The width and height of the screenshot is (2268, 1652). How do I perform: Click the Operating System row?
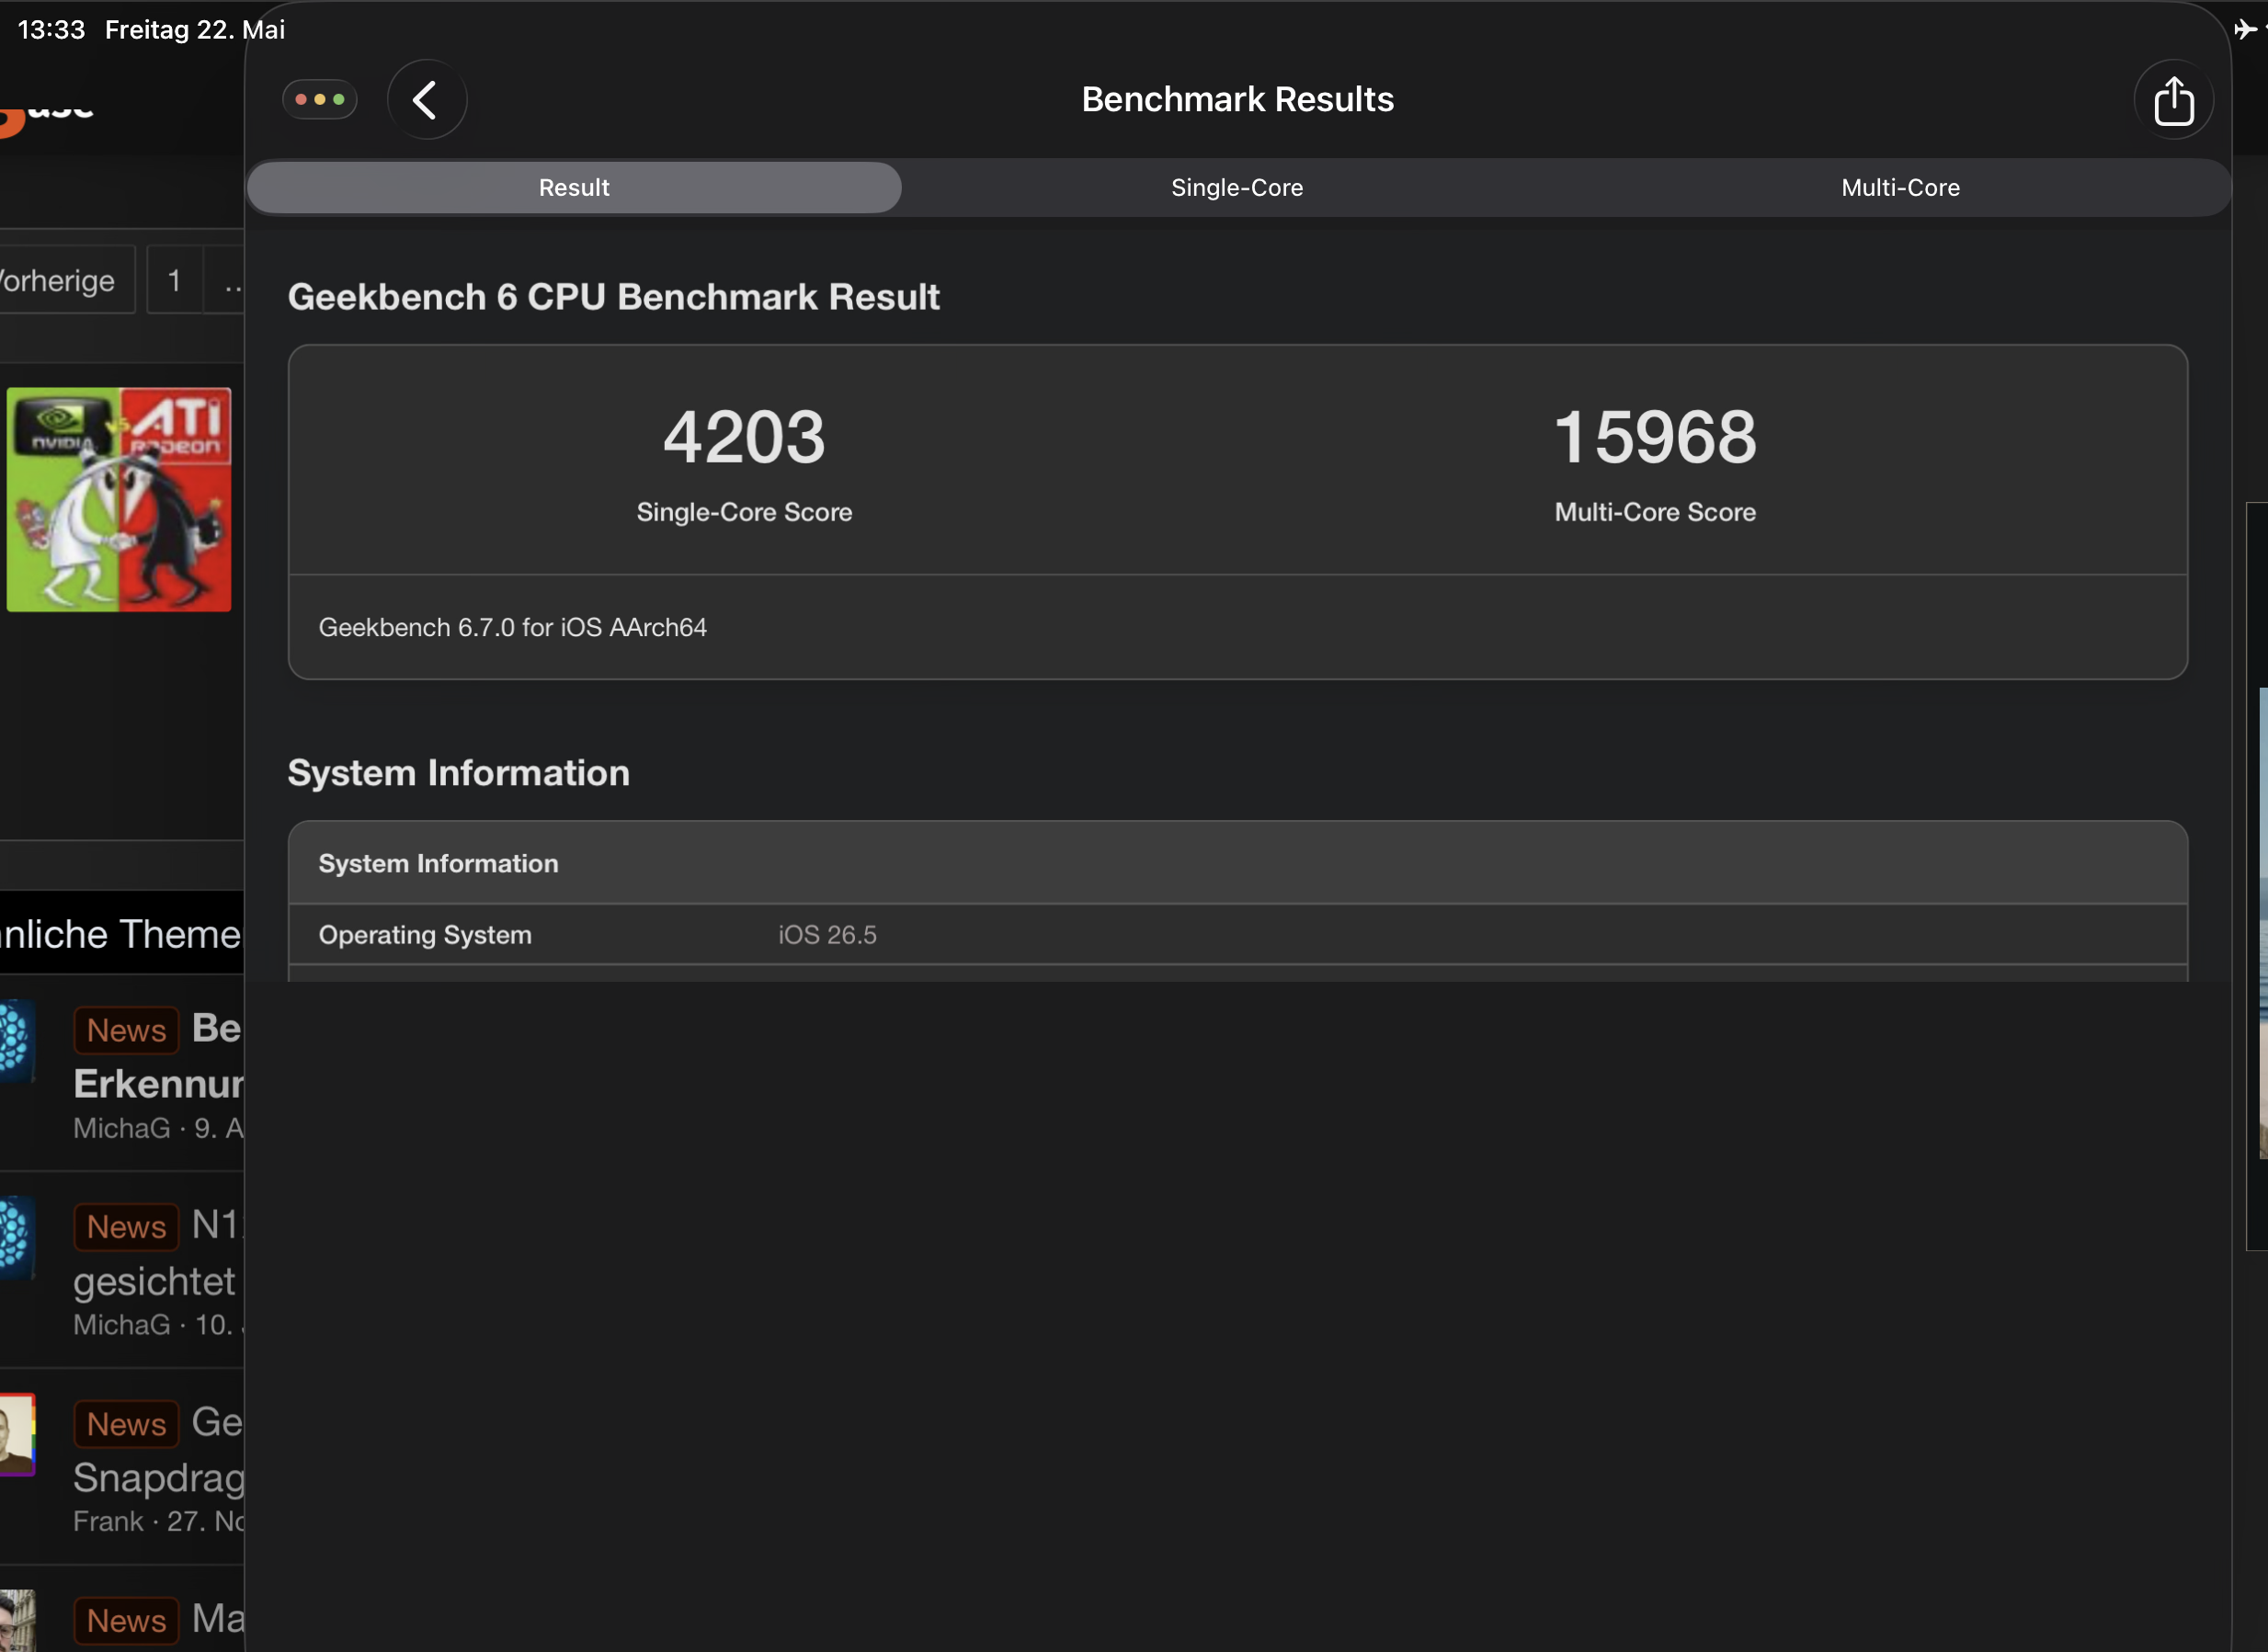[1238, 935]
